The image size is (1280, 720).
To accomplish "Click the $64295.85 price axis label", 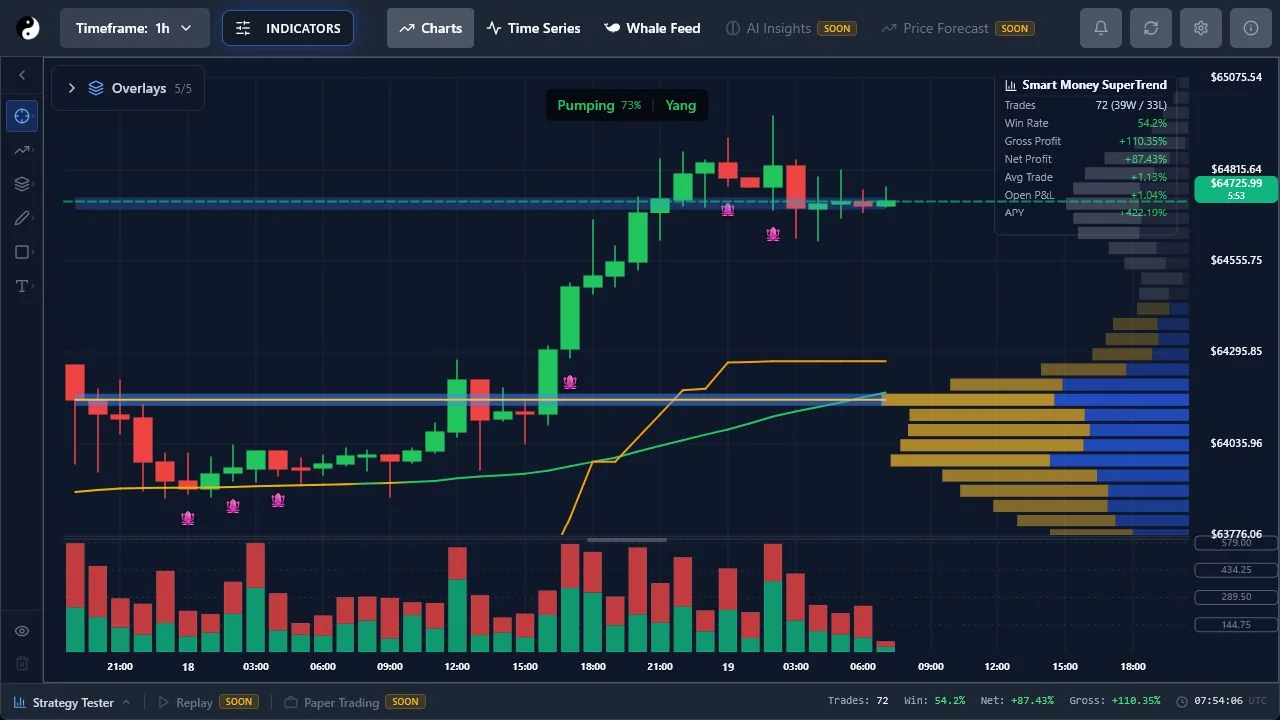I will coord(1236,351).
